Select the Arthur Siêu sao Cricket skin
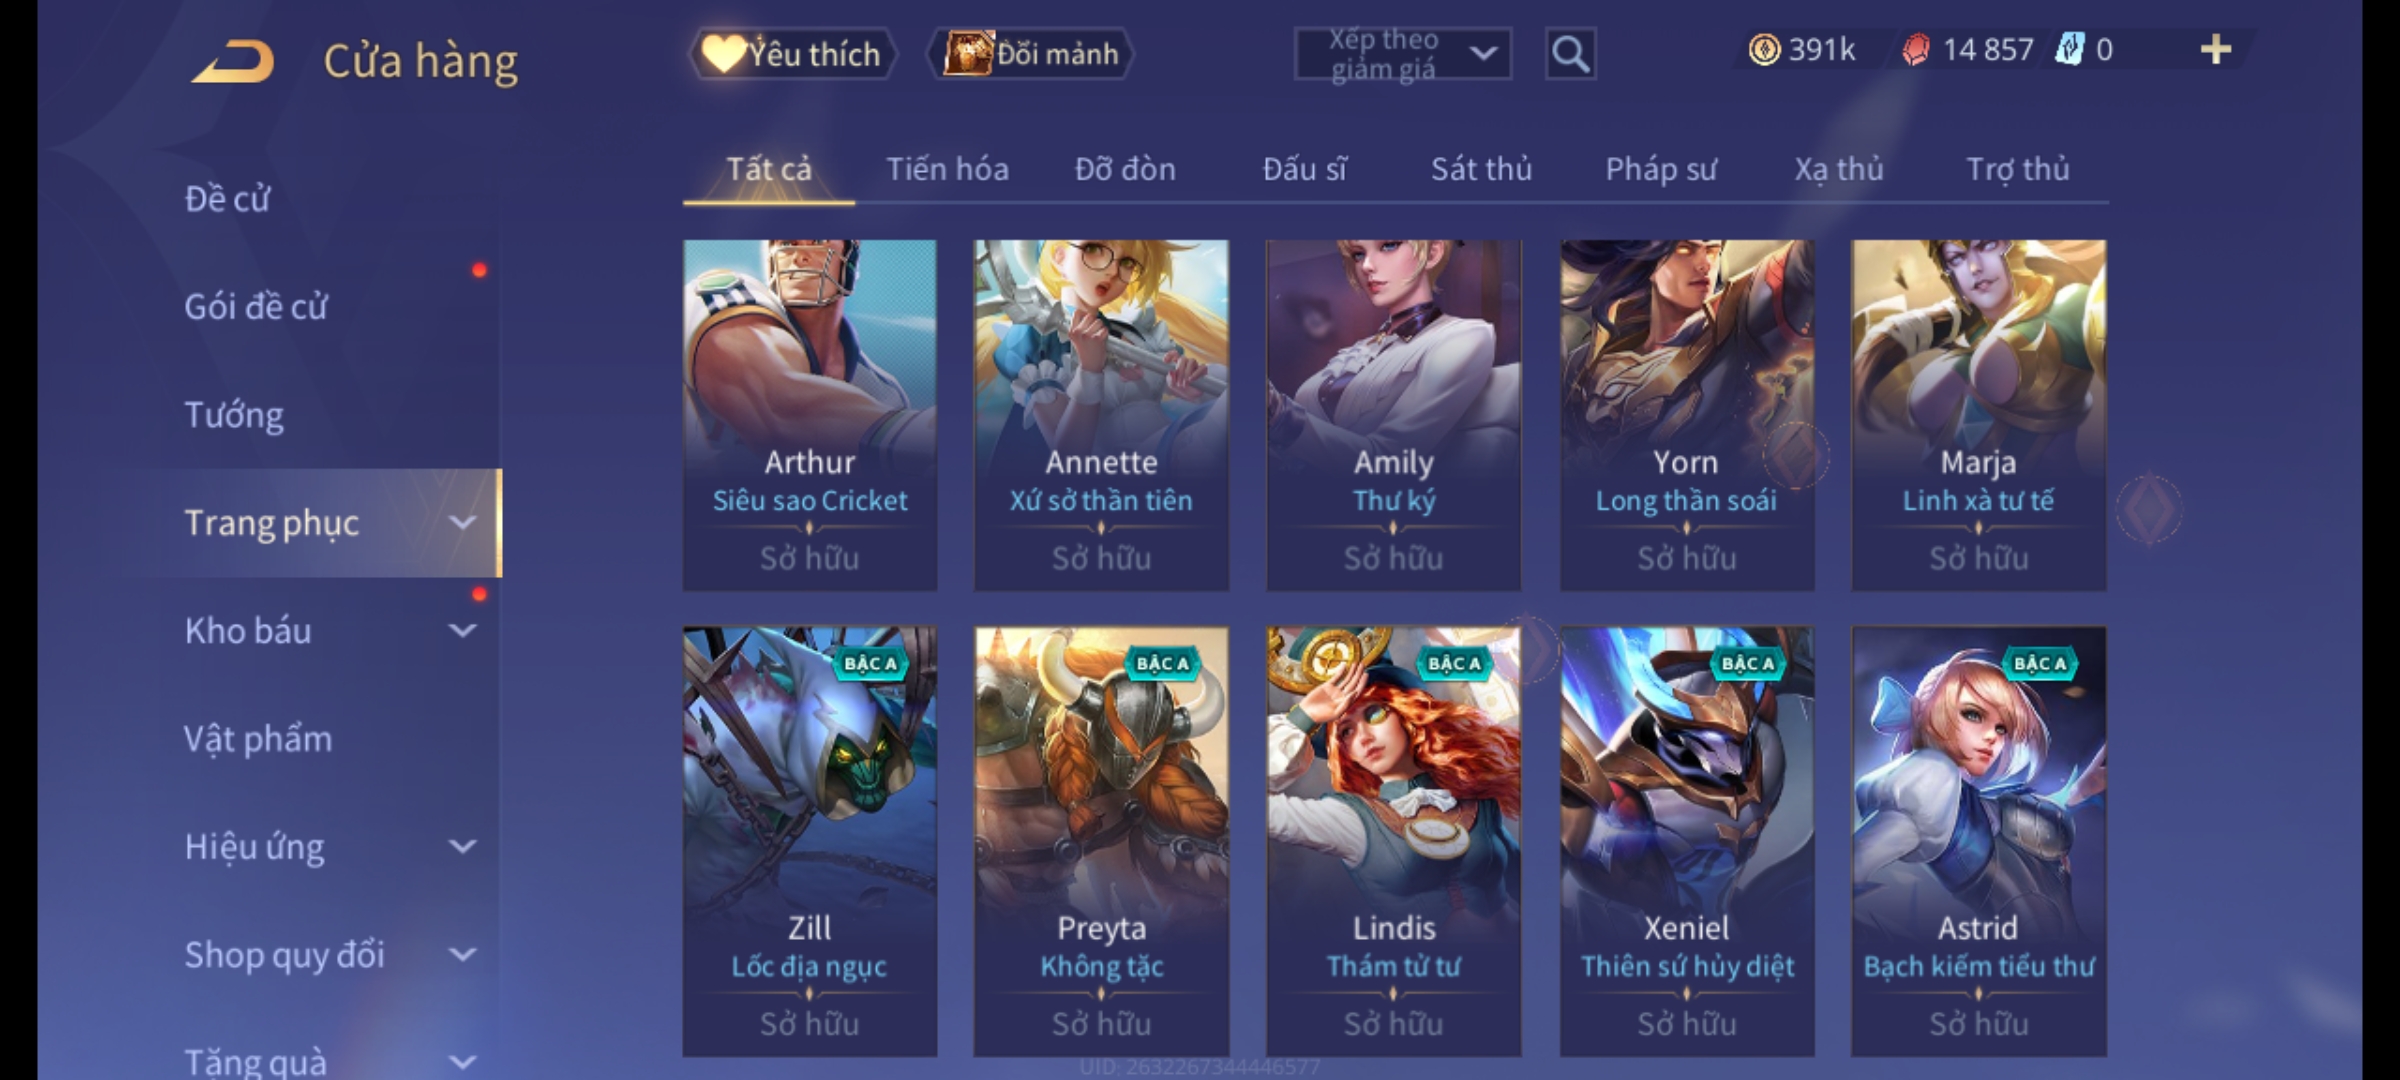Image resolution: width=2400 pixels, height=1080 pixels. tap(810, 414)
